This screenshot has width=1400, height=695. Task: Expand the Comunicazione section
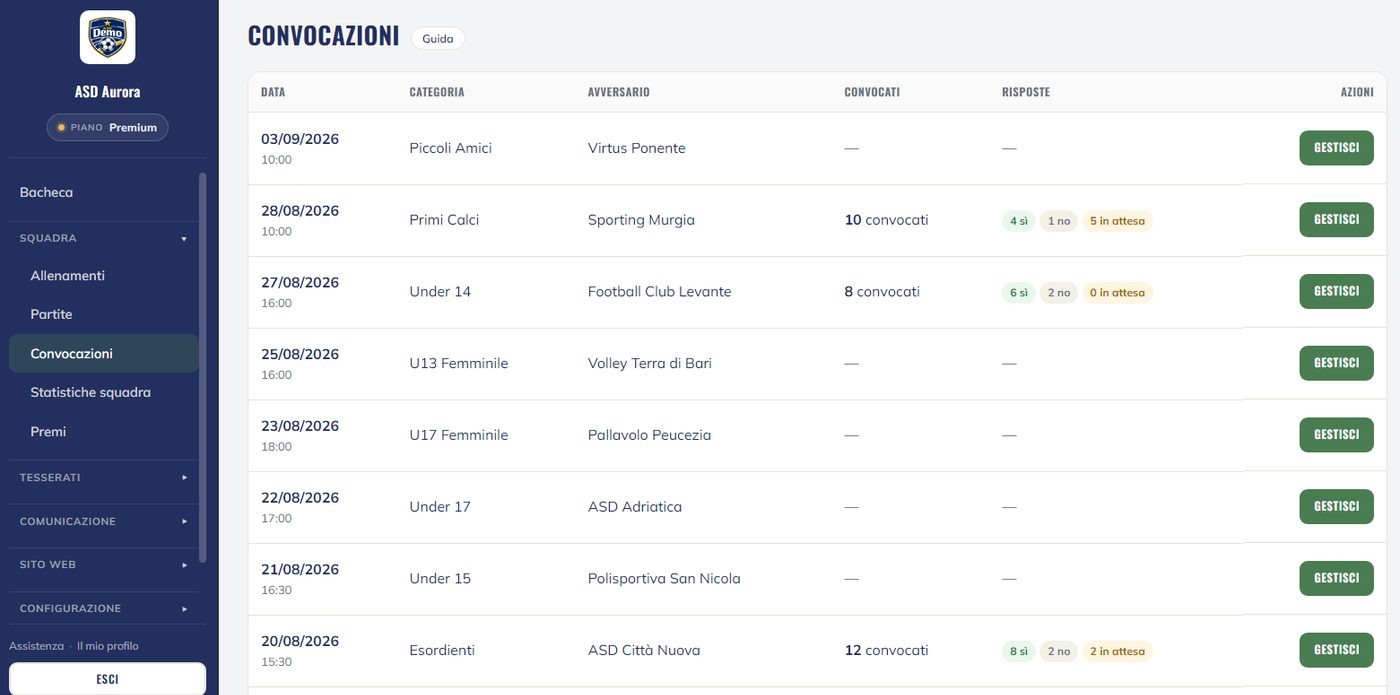point(103,521)
